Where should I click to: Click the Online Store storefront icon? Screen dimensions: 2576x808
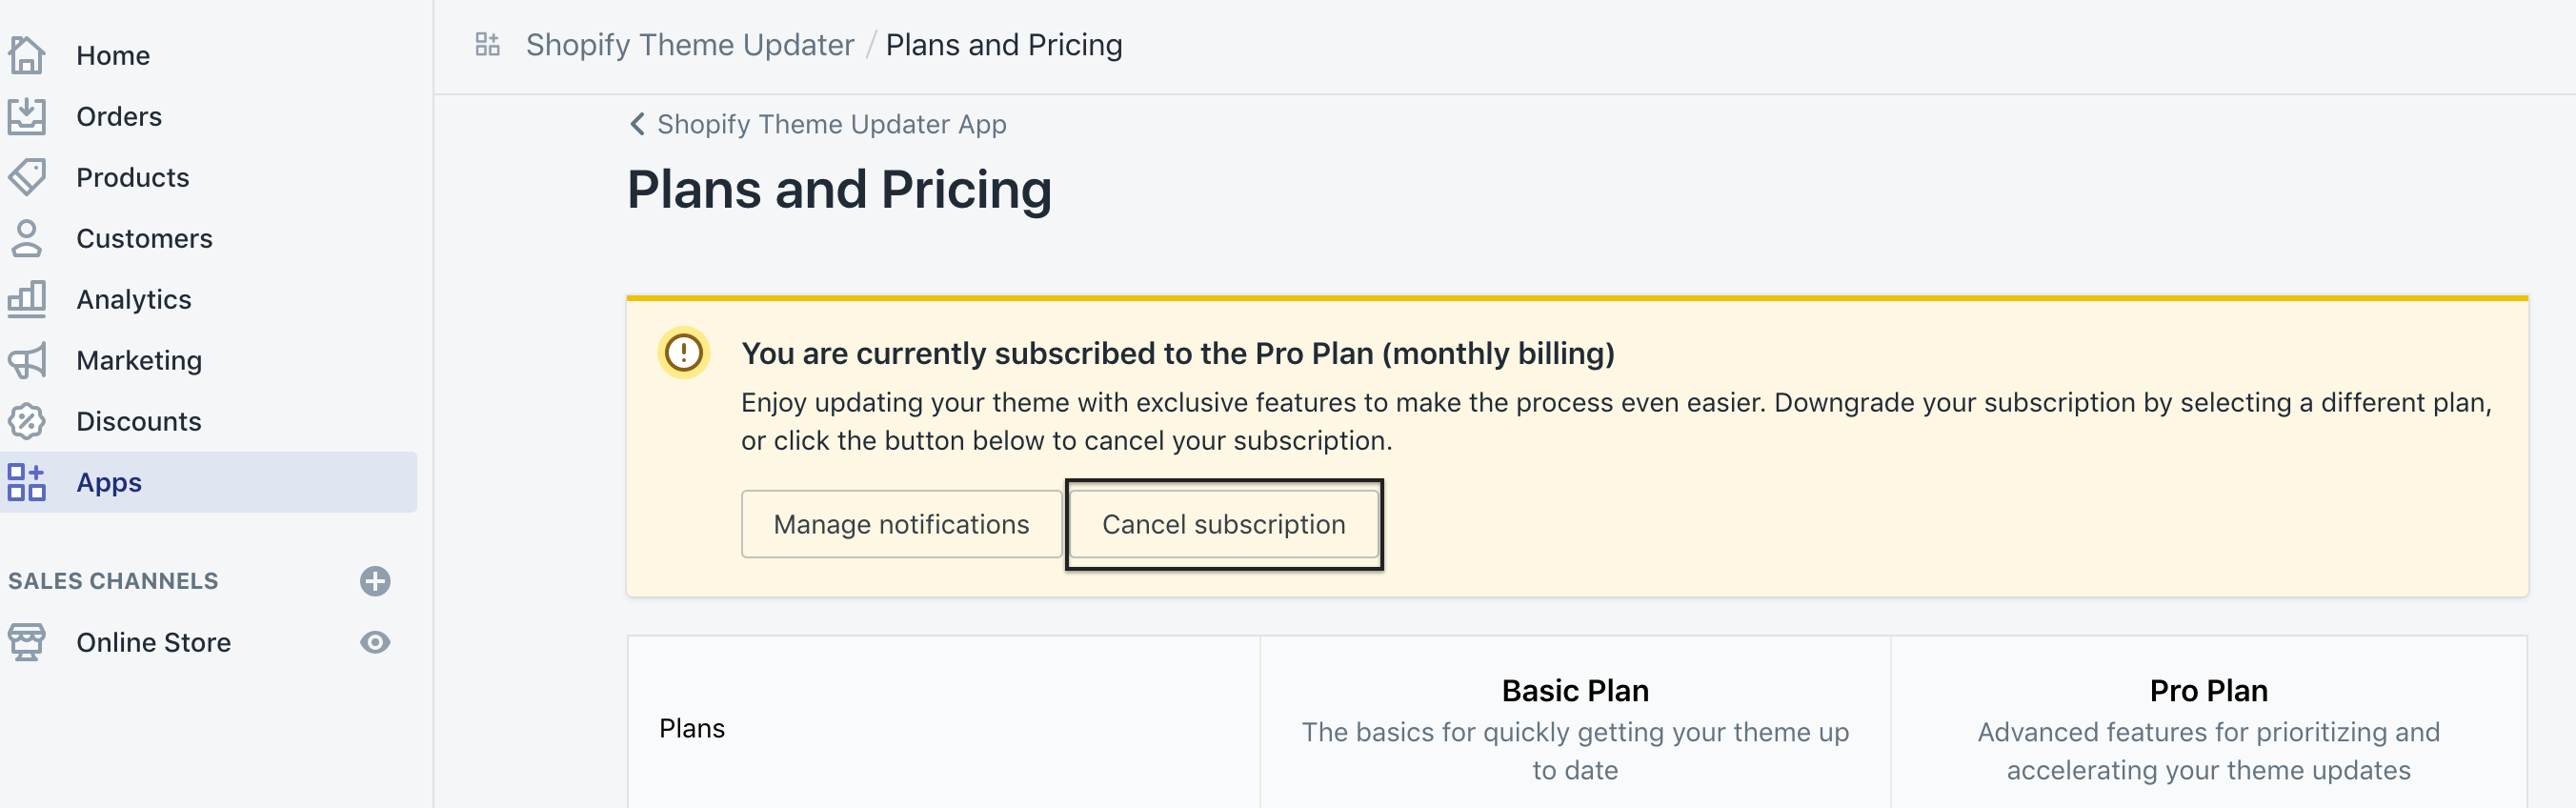click(x=27, y=642)
